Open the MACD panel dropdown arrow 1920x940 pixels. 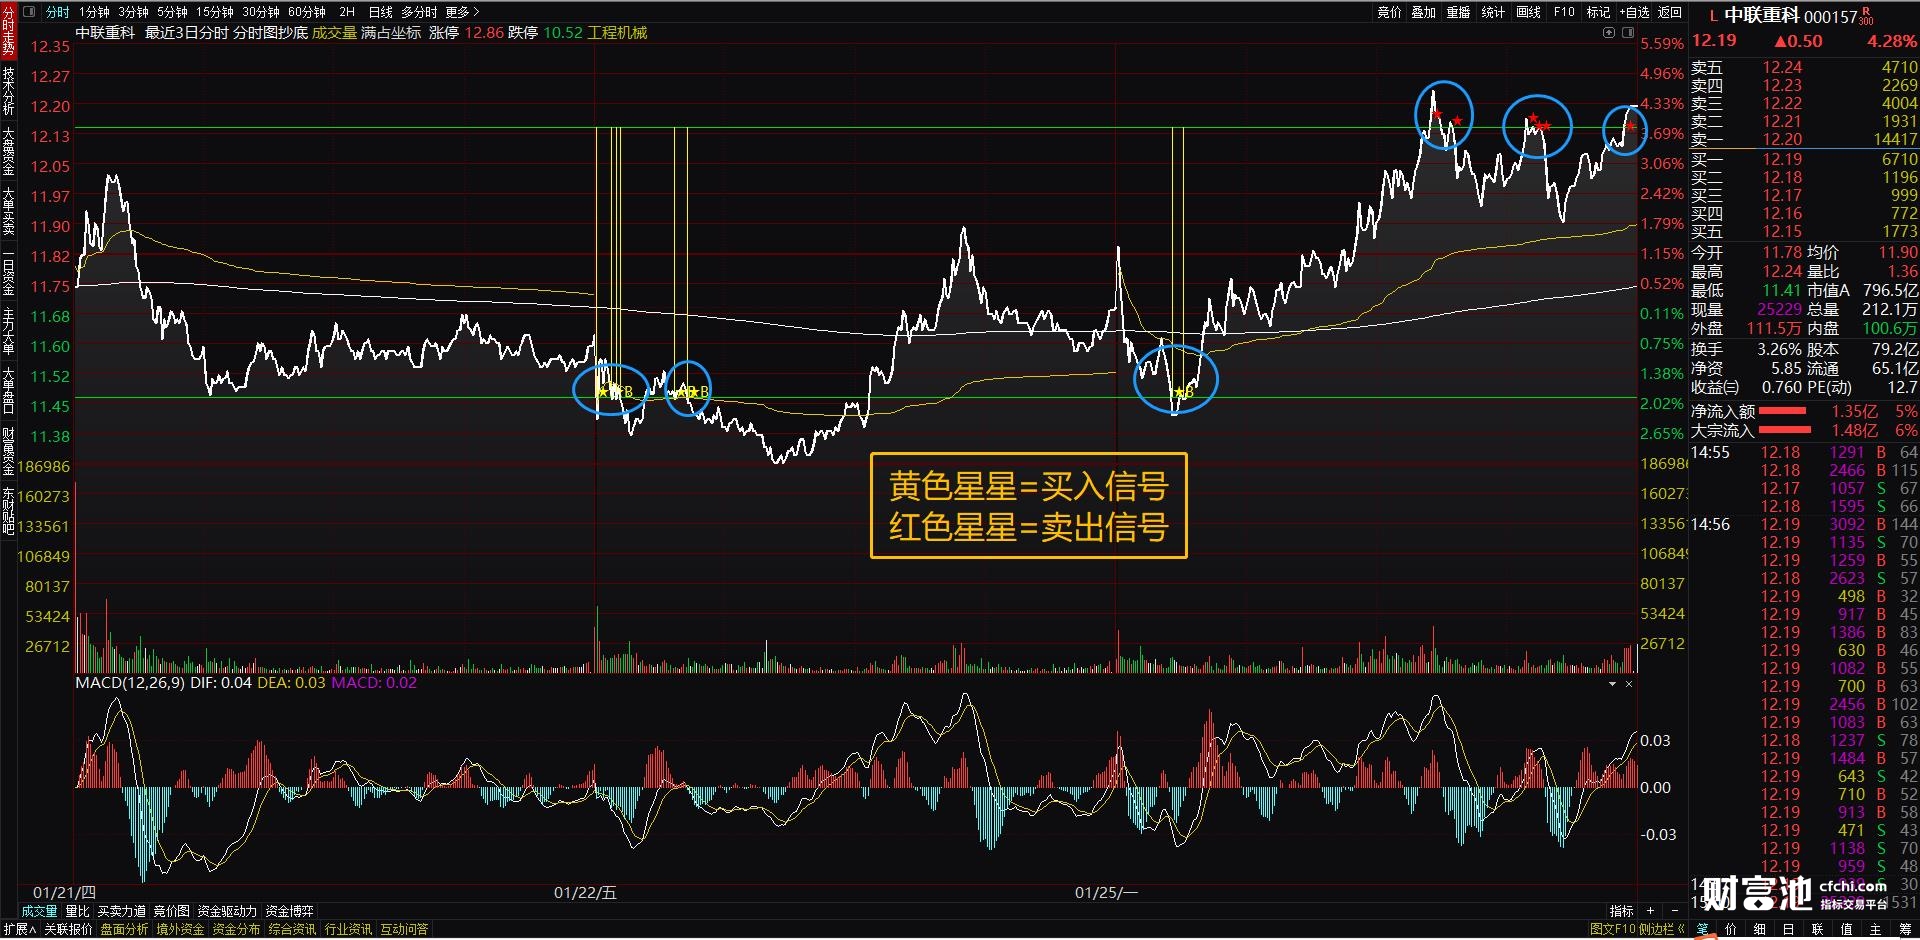[x=1612, y=684]
